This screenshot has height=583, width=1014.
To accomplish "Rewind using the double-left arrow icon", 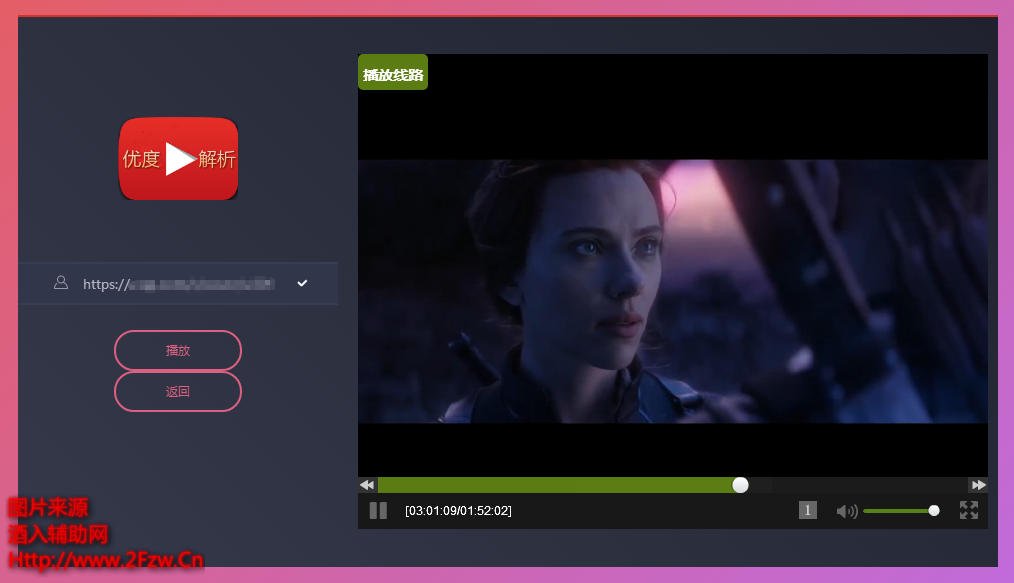I will (x=367, y=485).
